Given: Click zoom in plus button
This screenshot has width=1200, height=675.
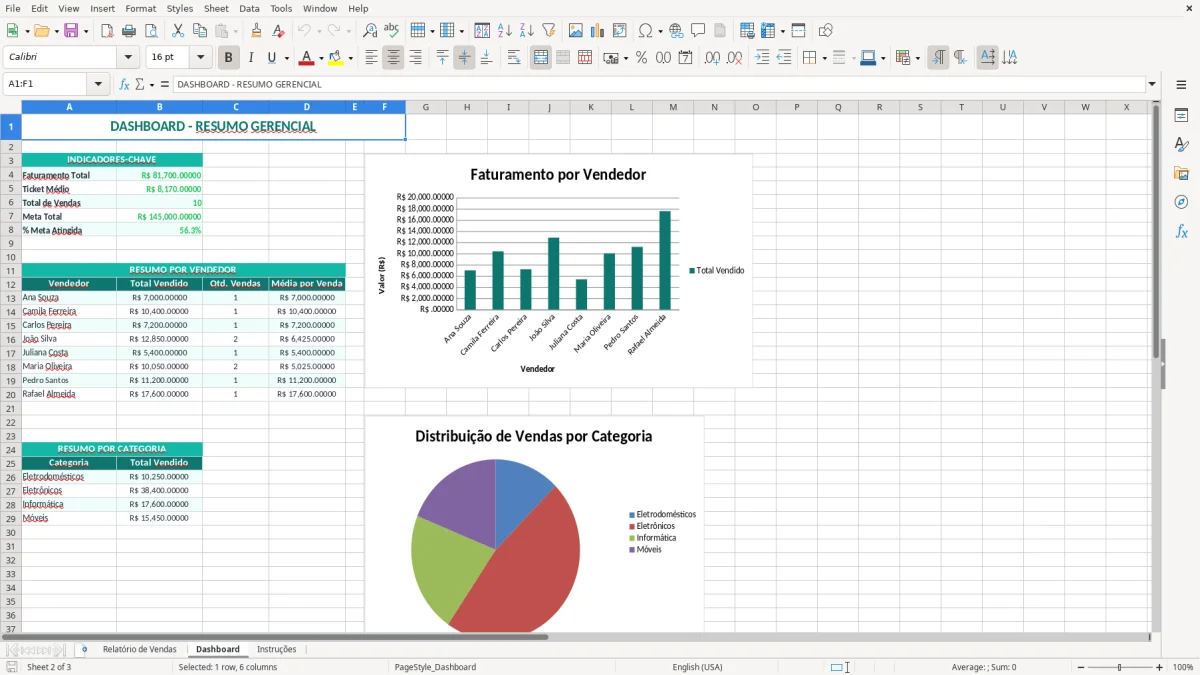Looking at the screenshot, I should [1160, 667].
